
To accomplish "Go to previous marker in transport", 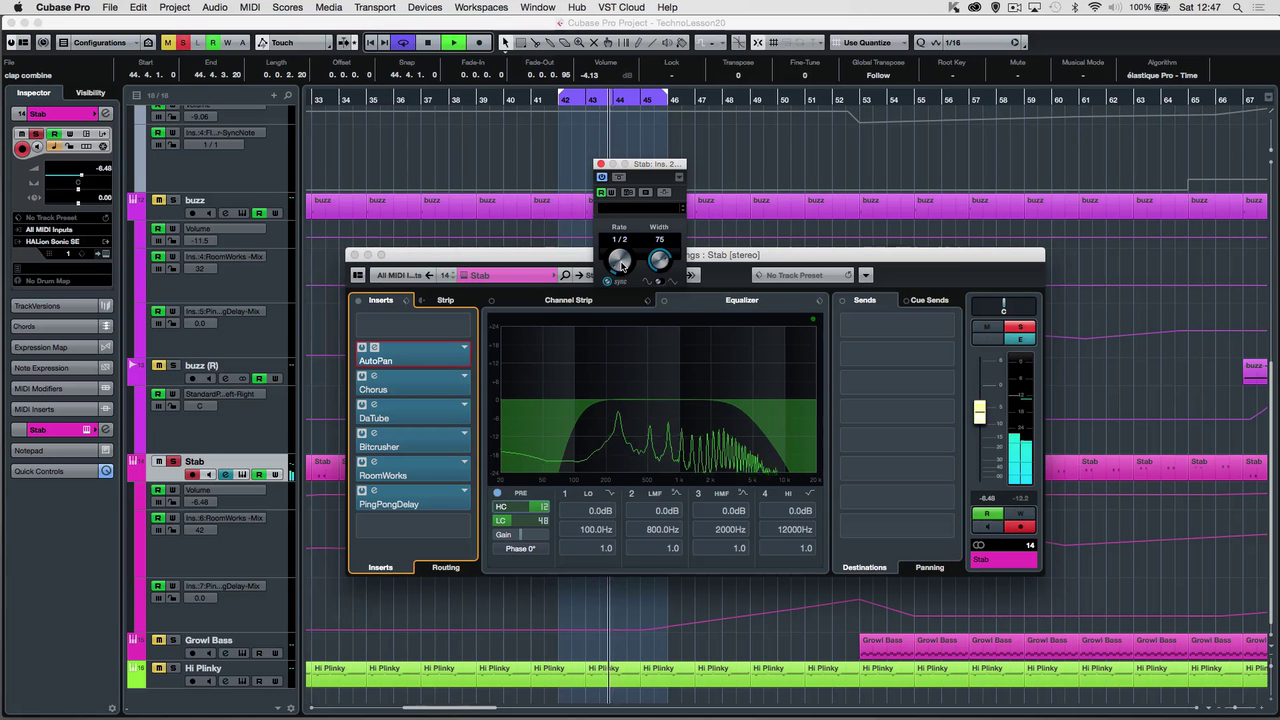I will 371,43.
